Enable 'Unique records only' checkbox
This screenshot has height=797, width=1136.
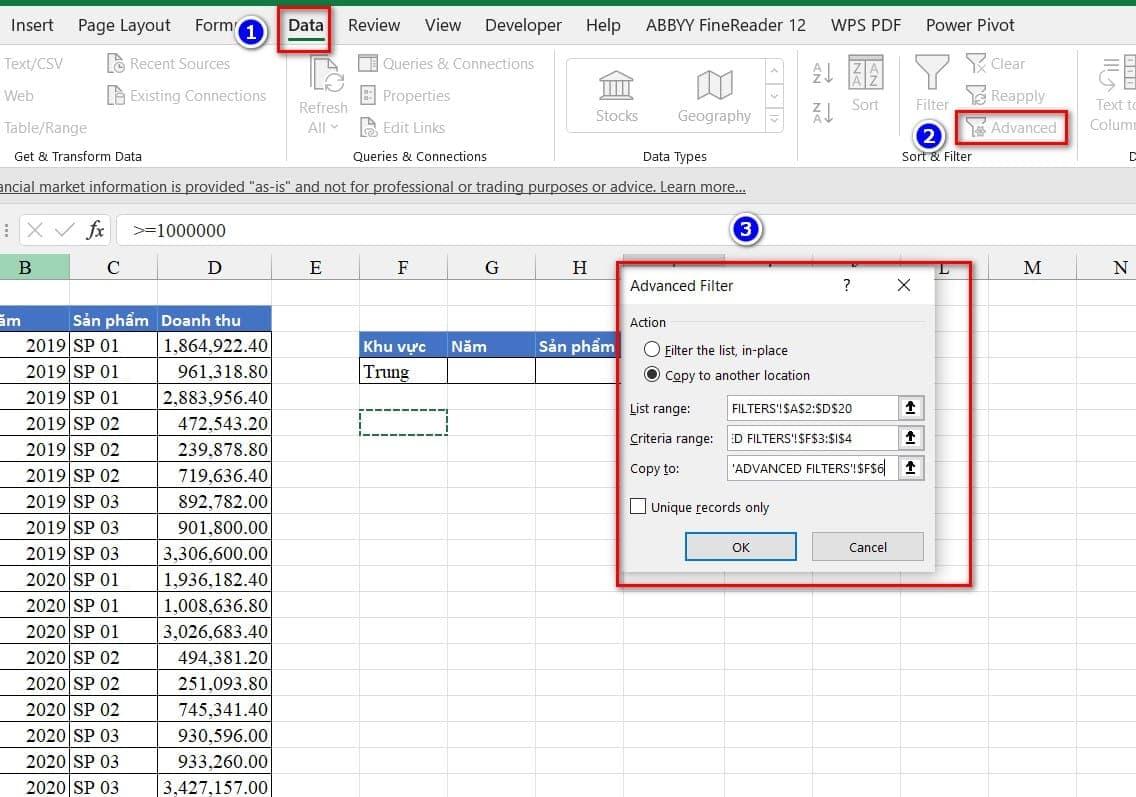[638, 507]
